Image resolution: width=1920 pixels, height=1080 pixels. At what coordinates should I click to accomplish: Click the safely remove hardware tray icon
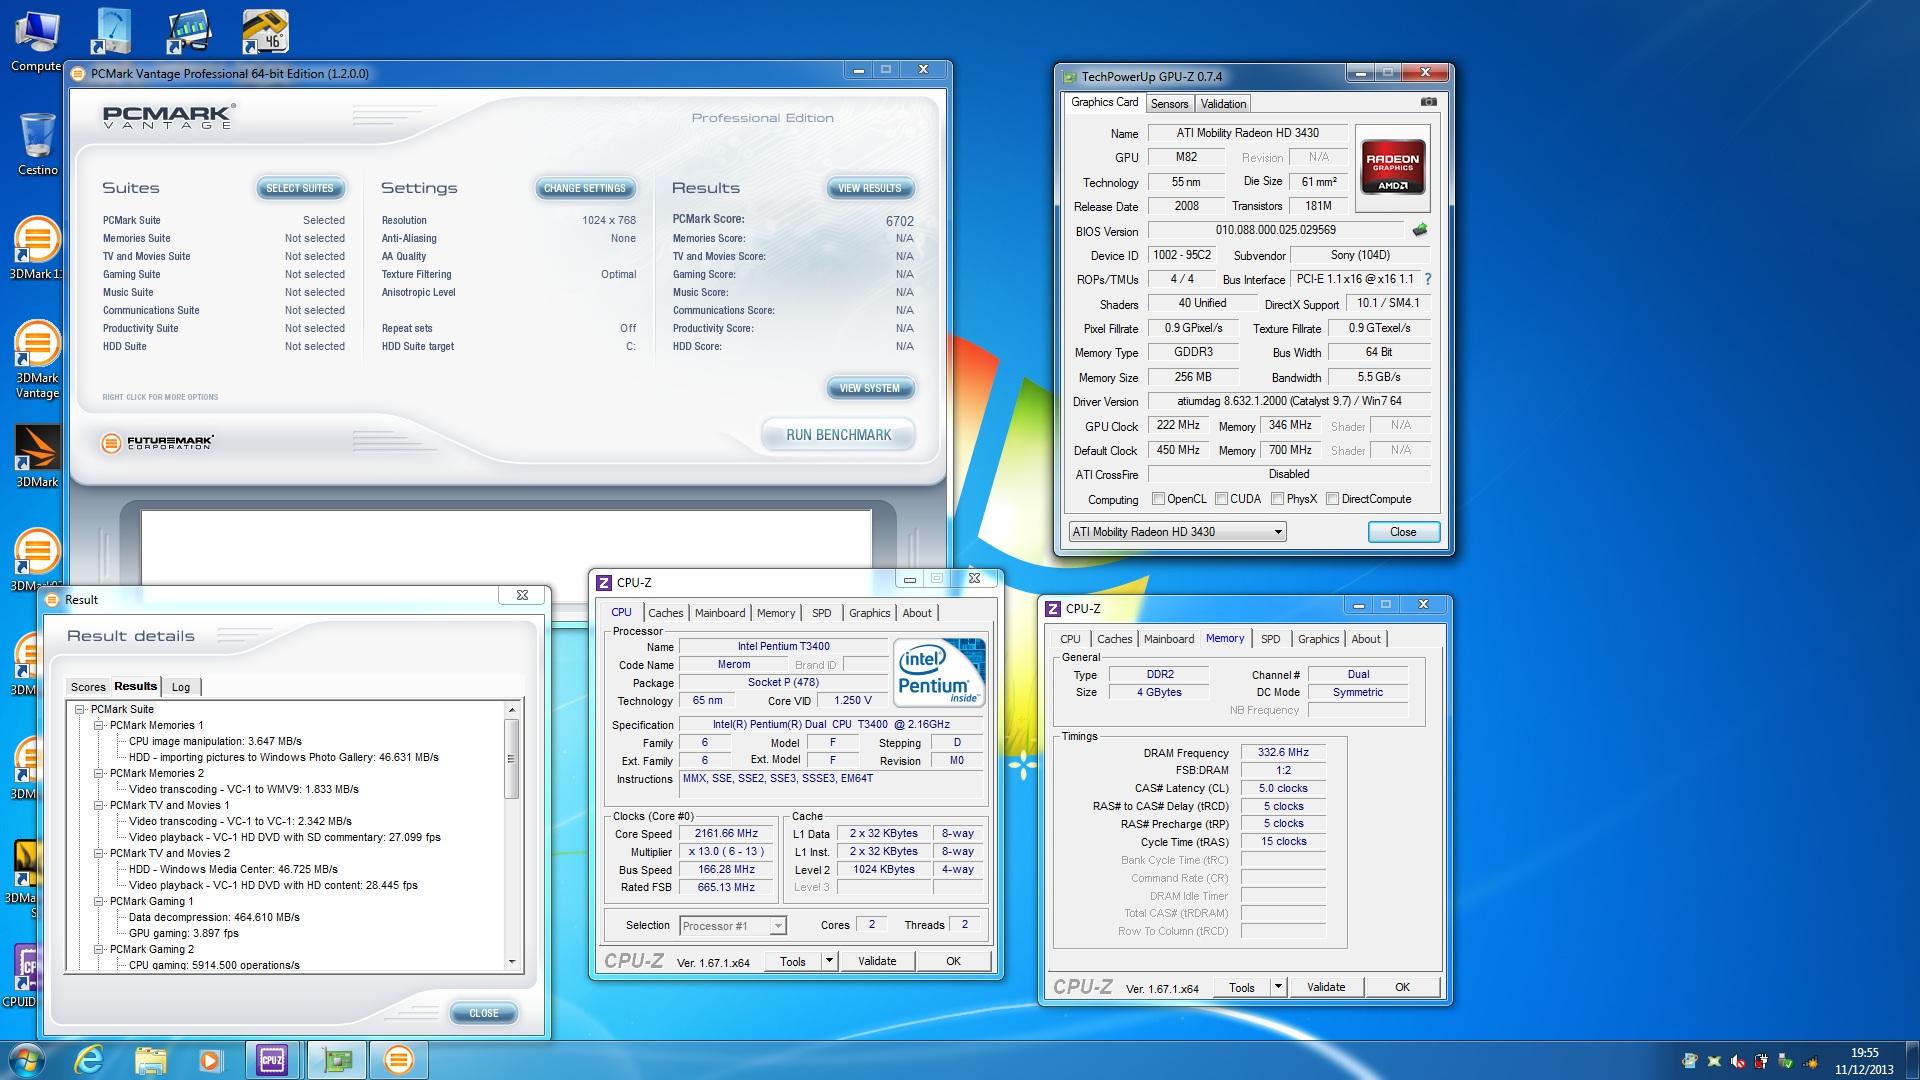pos(1786,1061)
